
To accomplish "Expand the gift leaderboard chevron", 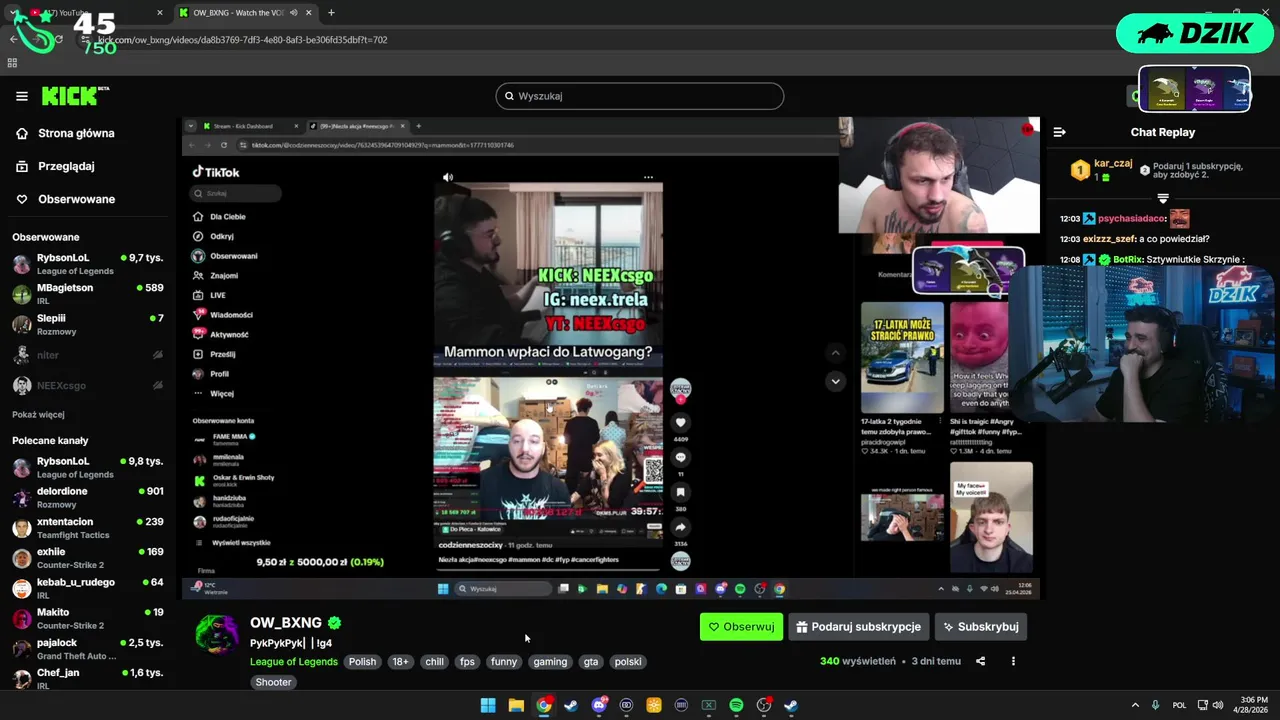I will pos(1163,198).
